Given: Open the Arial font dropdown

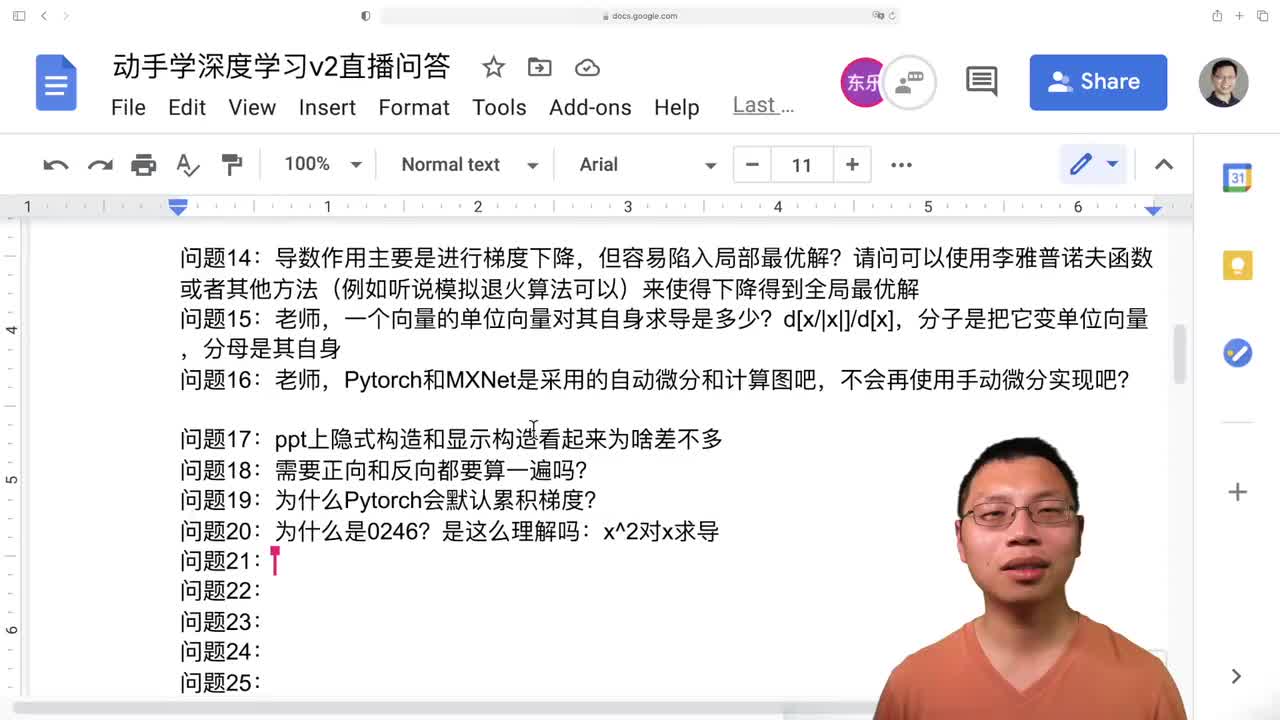Looking at the screenshot, I should (x=647, y=165).
